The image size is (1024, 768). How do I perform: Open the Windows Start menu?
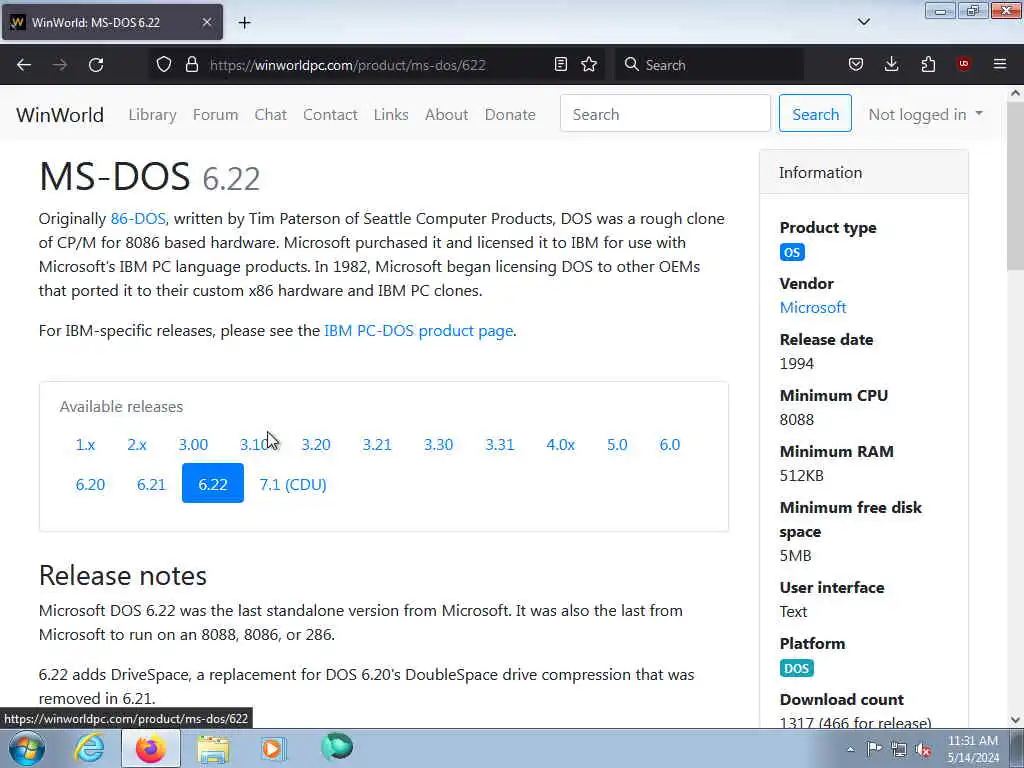26,748
